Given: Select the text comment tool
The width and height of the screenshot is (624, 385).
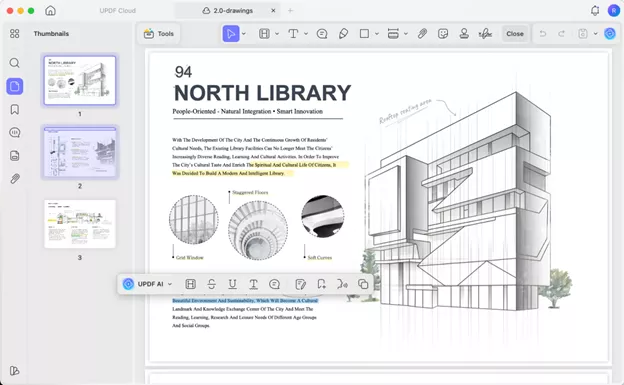Looking at the screenshot, I should [293, 34].
